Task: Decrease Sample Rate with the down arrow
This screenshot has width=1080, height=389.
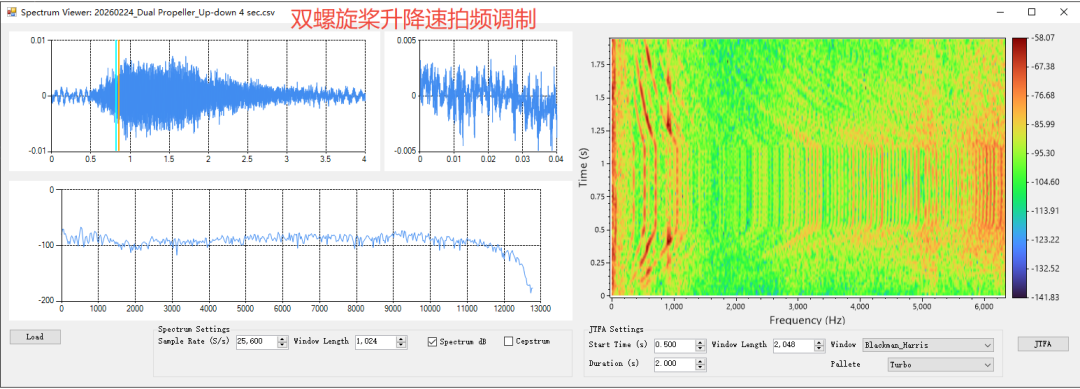Action: [x=282, y=345]
